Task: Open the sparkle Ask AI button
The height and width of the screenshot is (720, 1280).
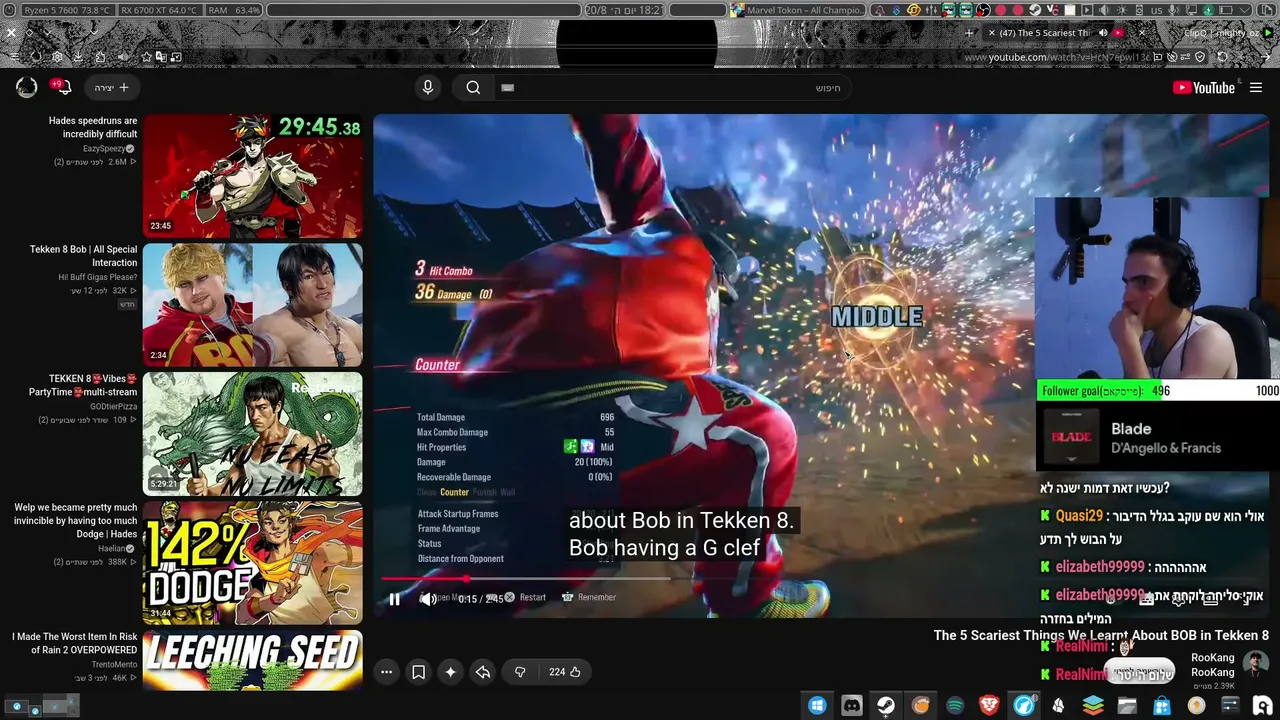Action: pyautogui.click(x=450, y=672)
